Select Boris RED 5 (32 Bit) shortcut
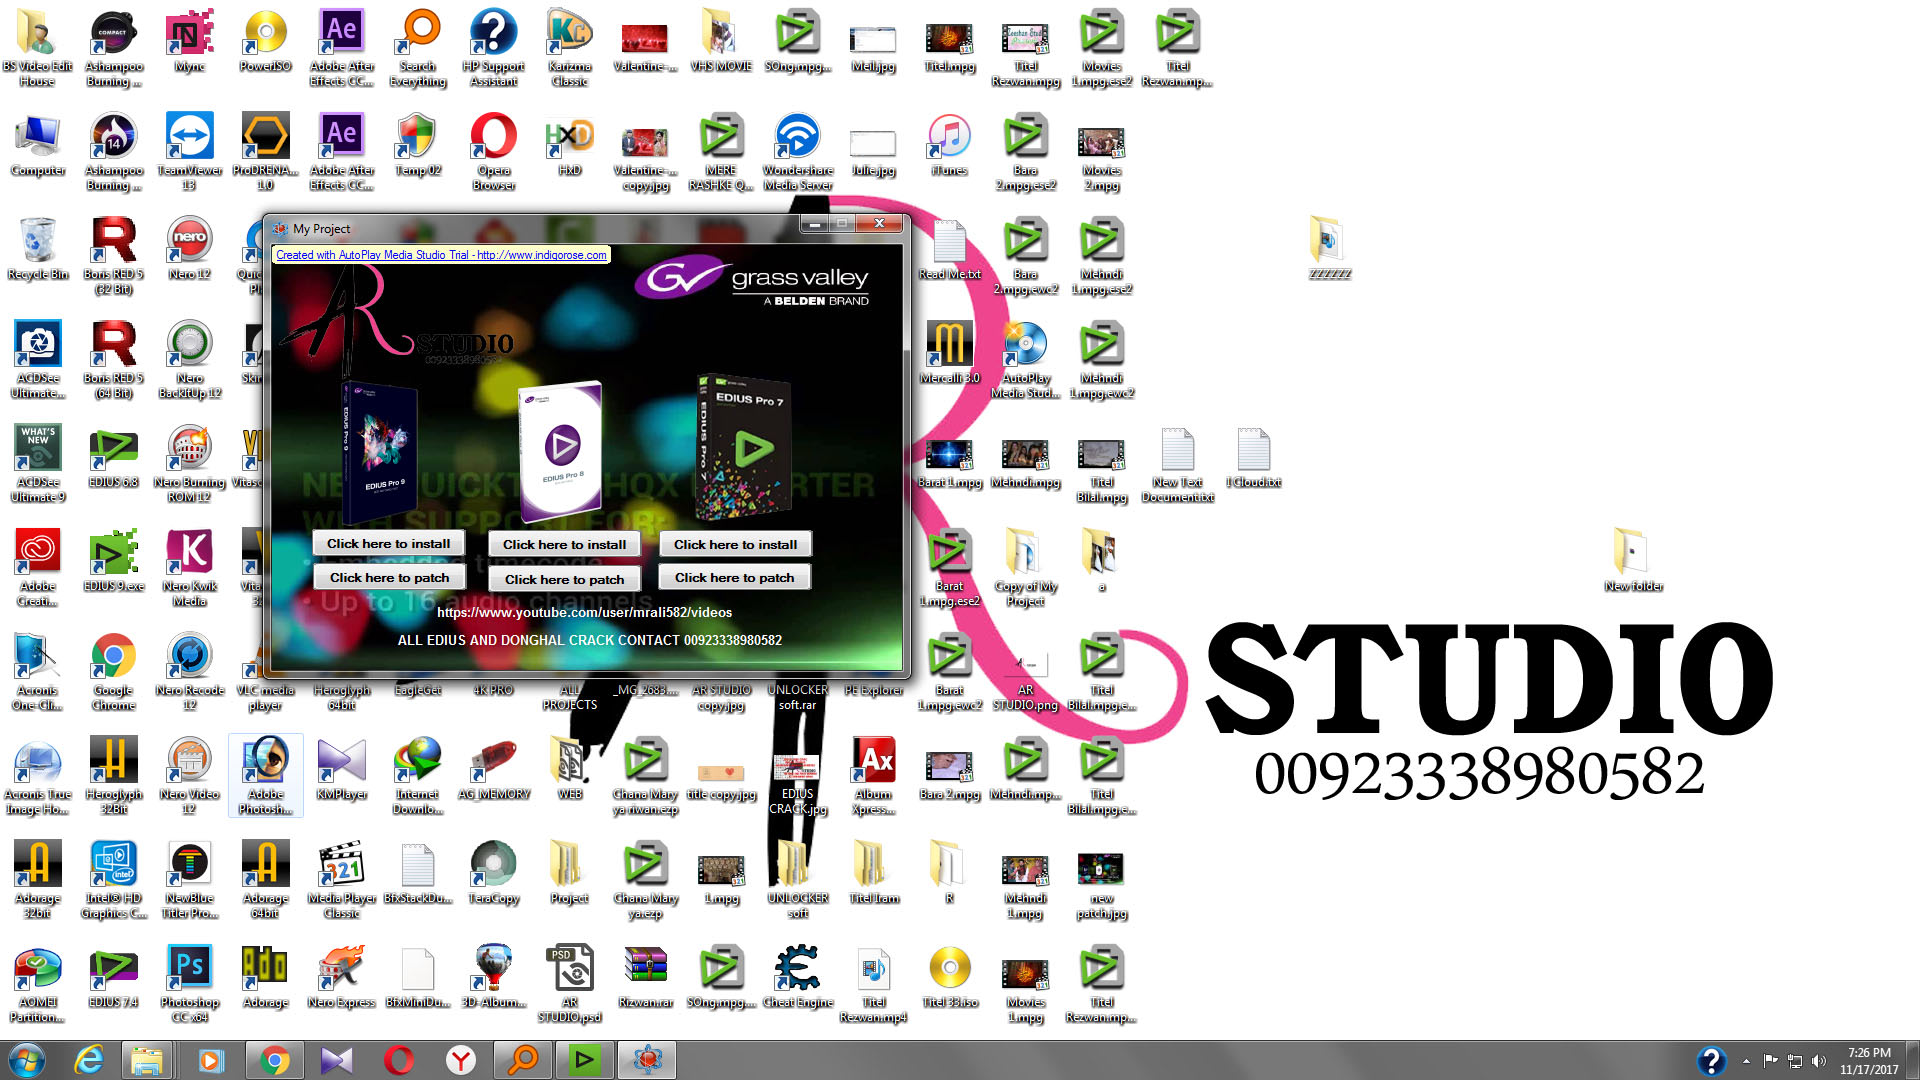 point(113,256)
